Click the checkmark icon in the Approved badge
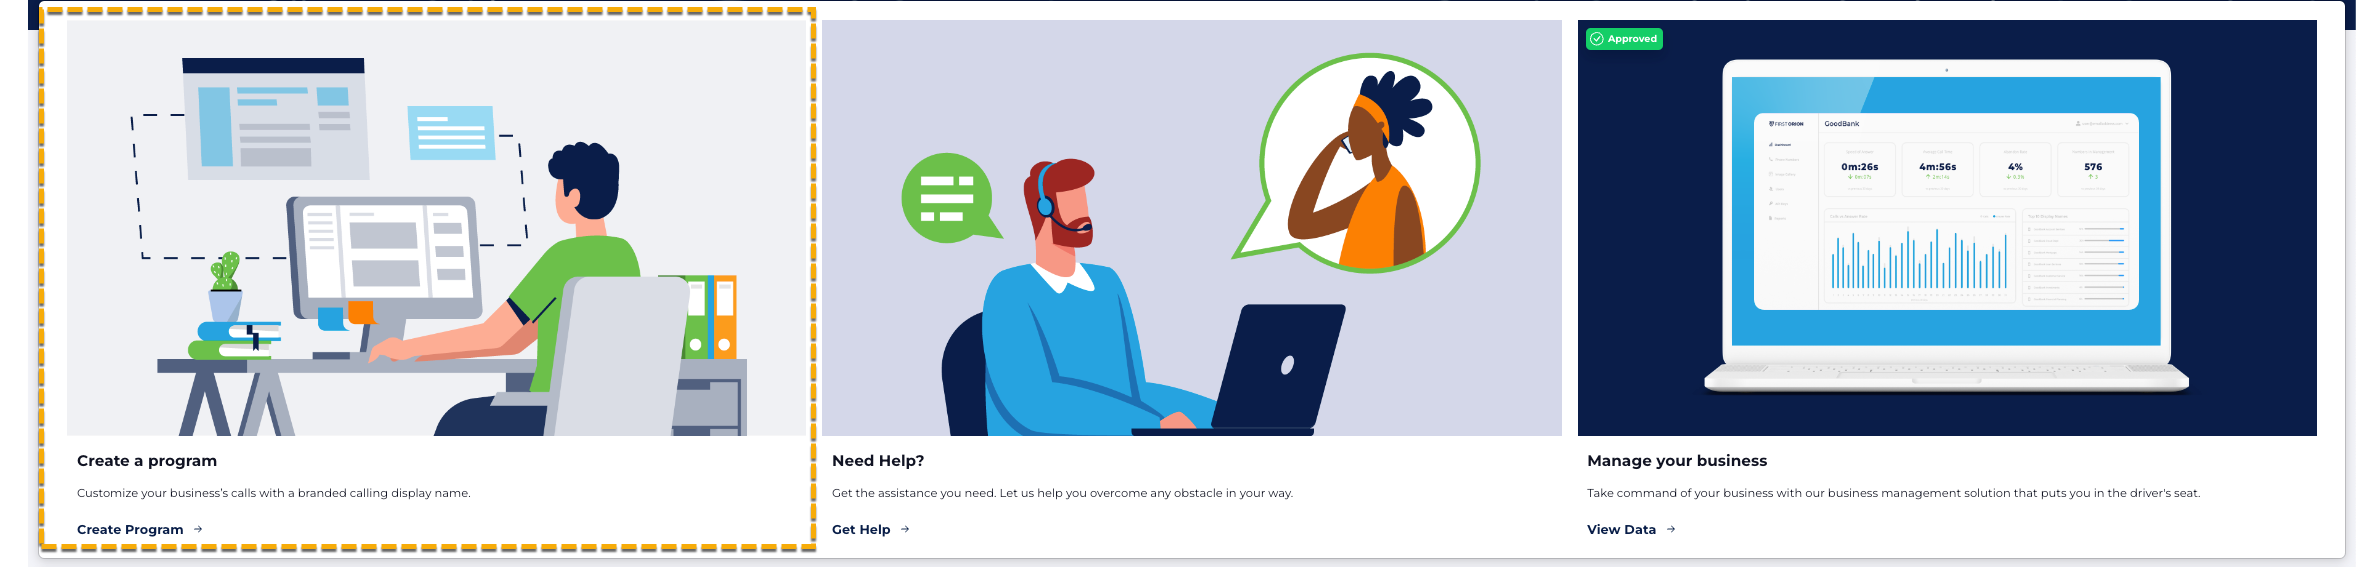This screenshot has height=567, width=2356. click(x=1597, y=39)
